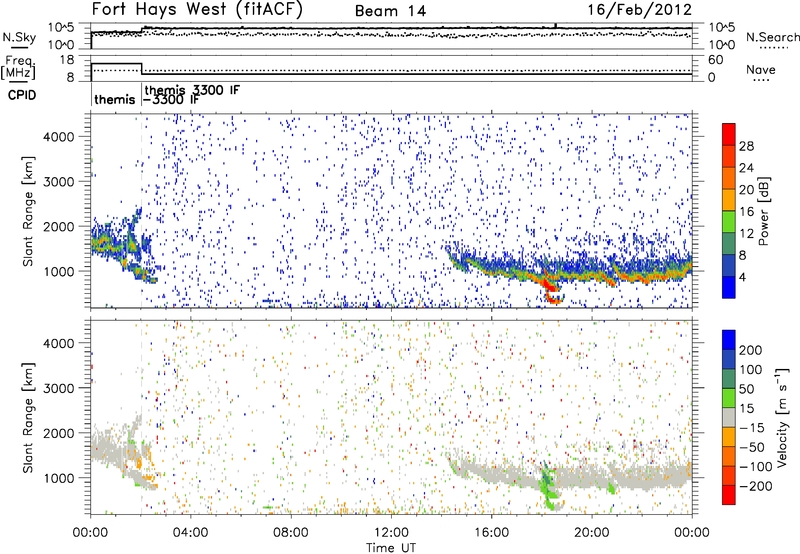Select the '12:00' time tick label
This screenshot has height=554, width=800.
point(391,533)
